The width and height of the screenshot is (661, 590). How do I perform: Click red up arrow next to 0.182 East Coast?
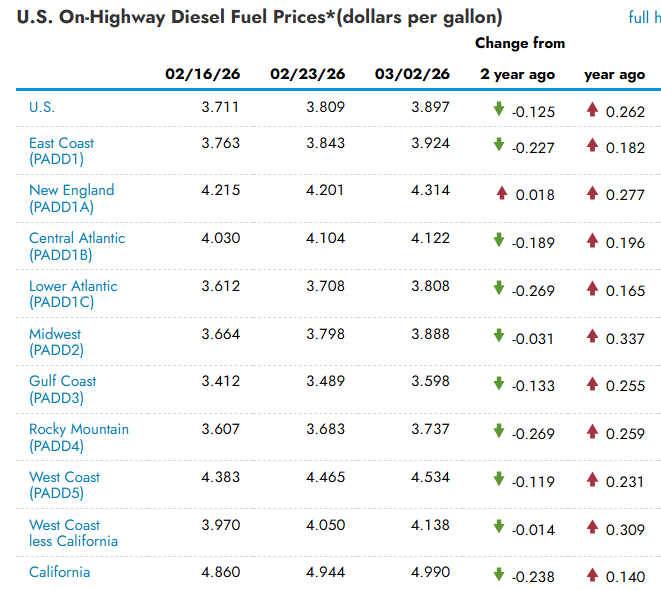(x=592, y=146)
